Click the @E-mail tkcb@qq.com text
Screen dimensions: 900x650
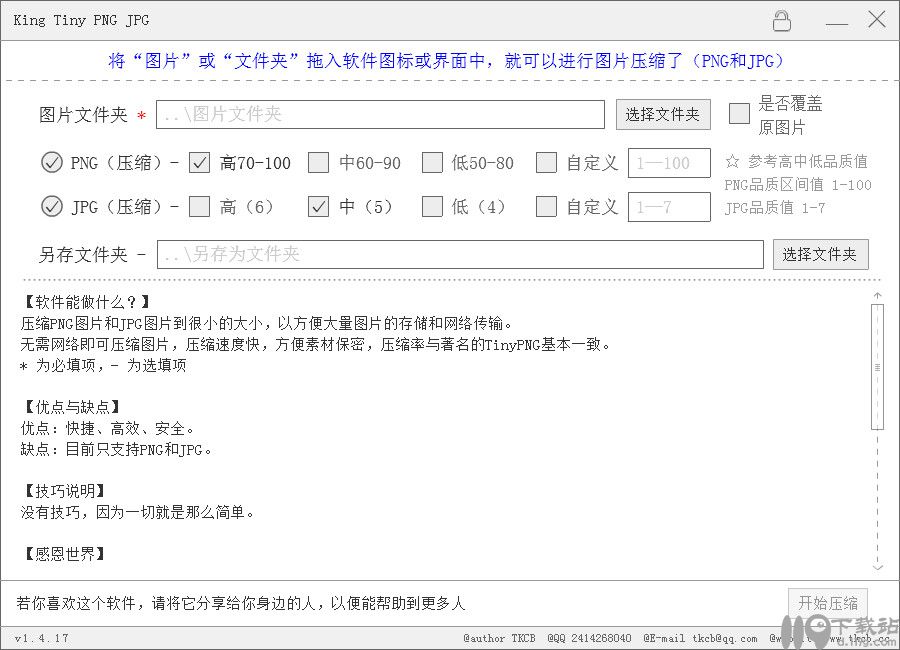coord(700,638)
